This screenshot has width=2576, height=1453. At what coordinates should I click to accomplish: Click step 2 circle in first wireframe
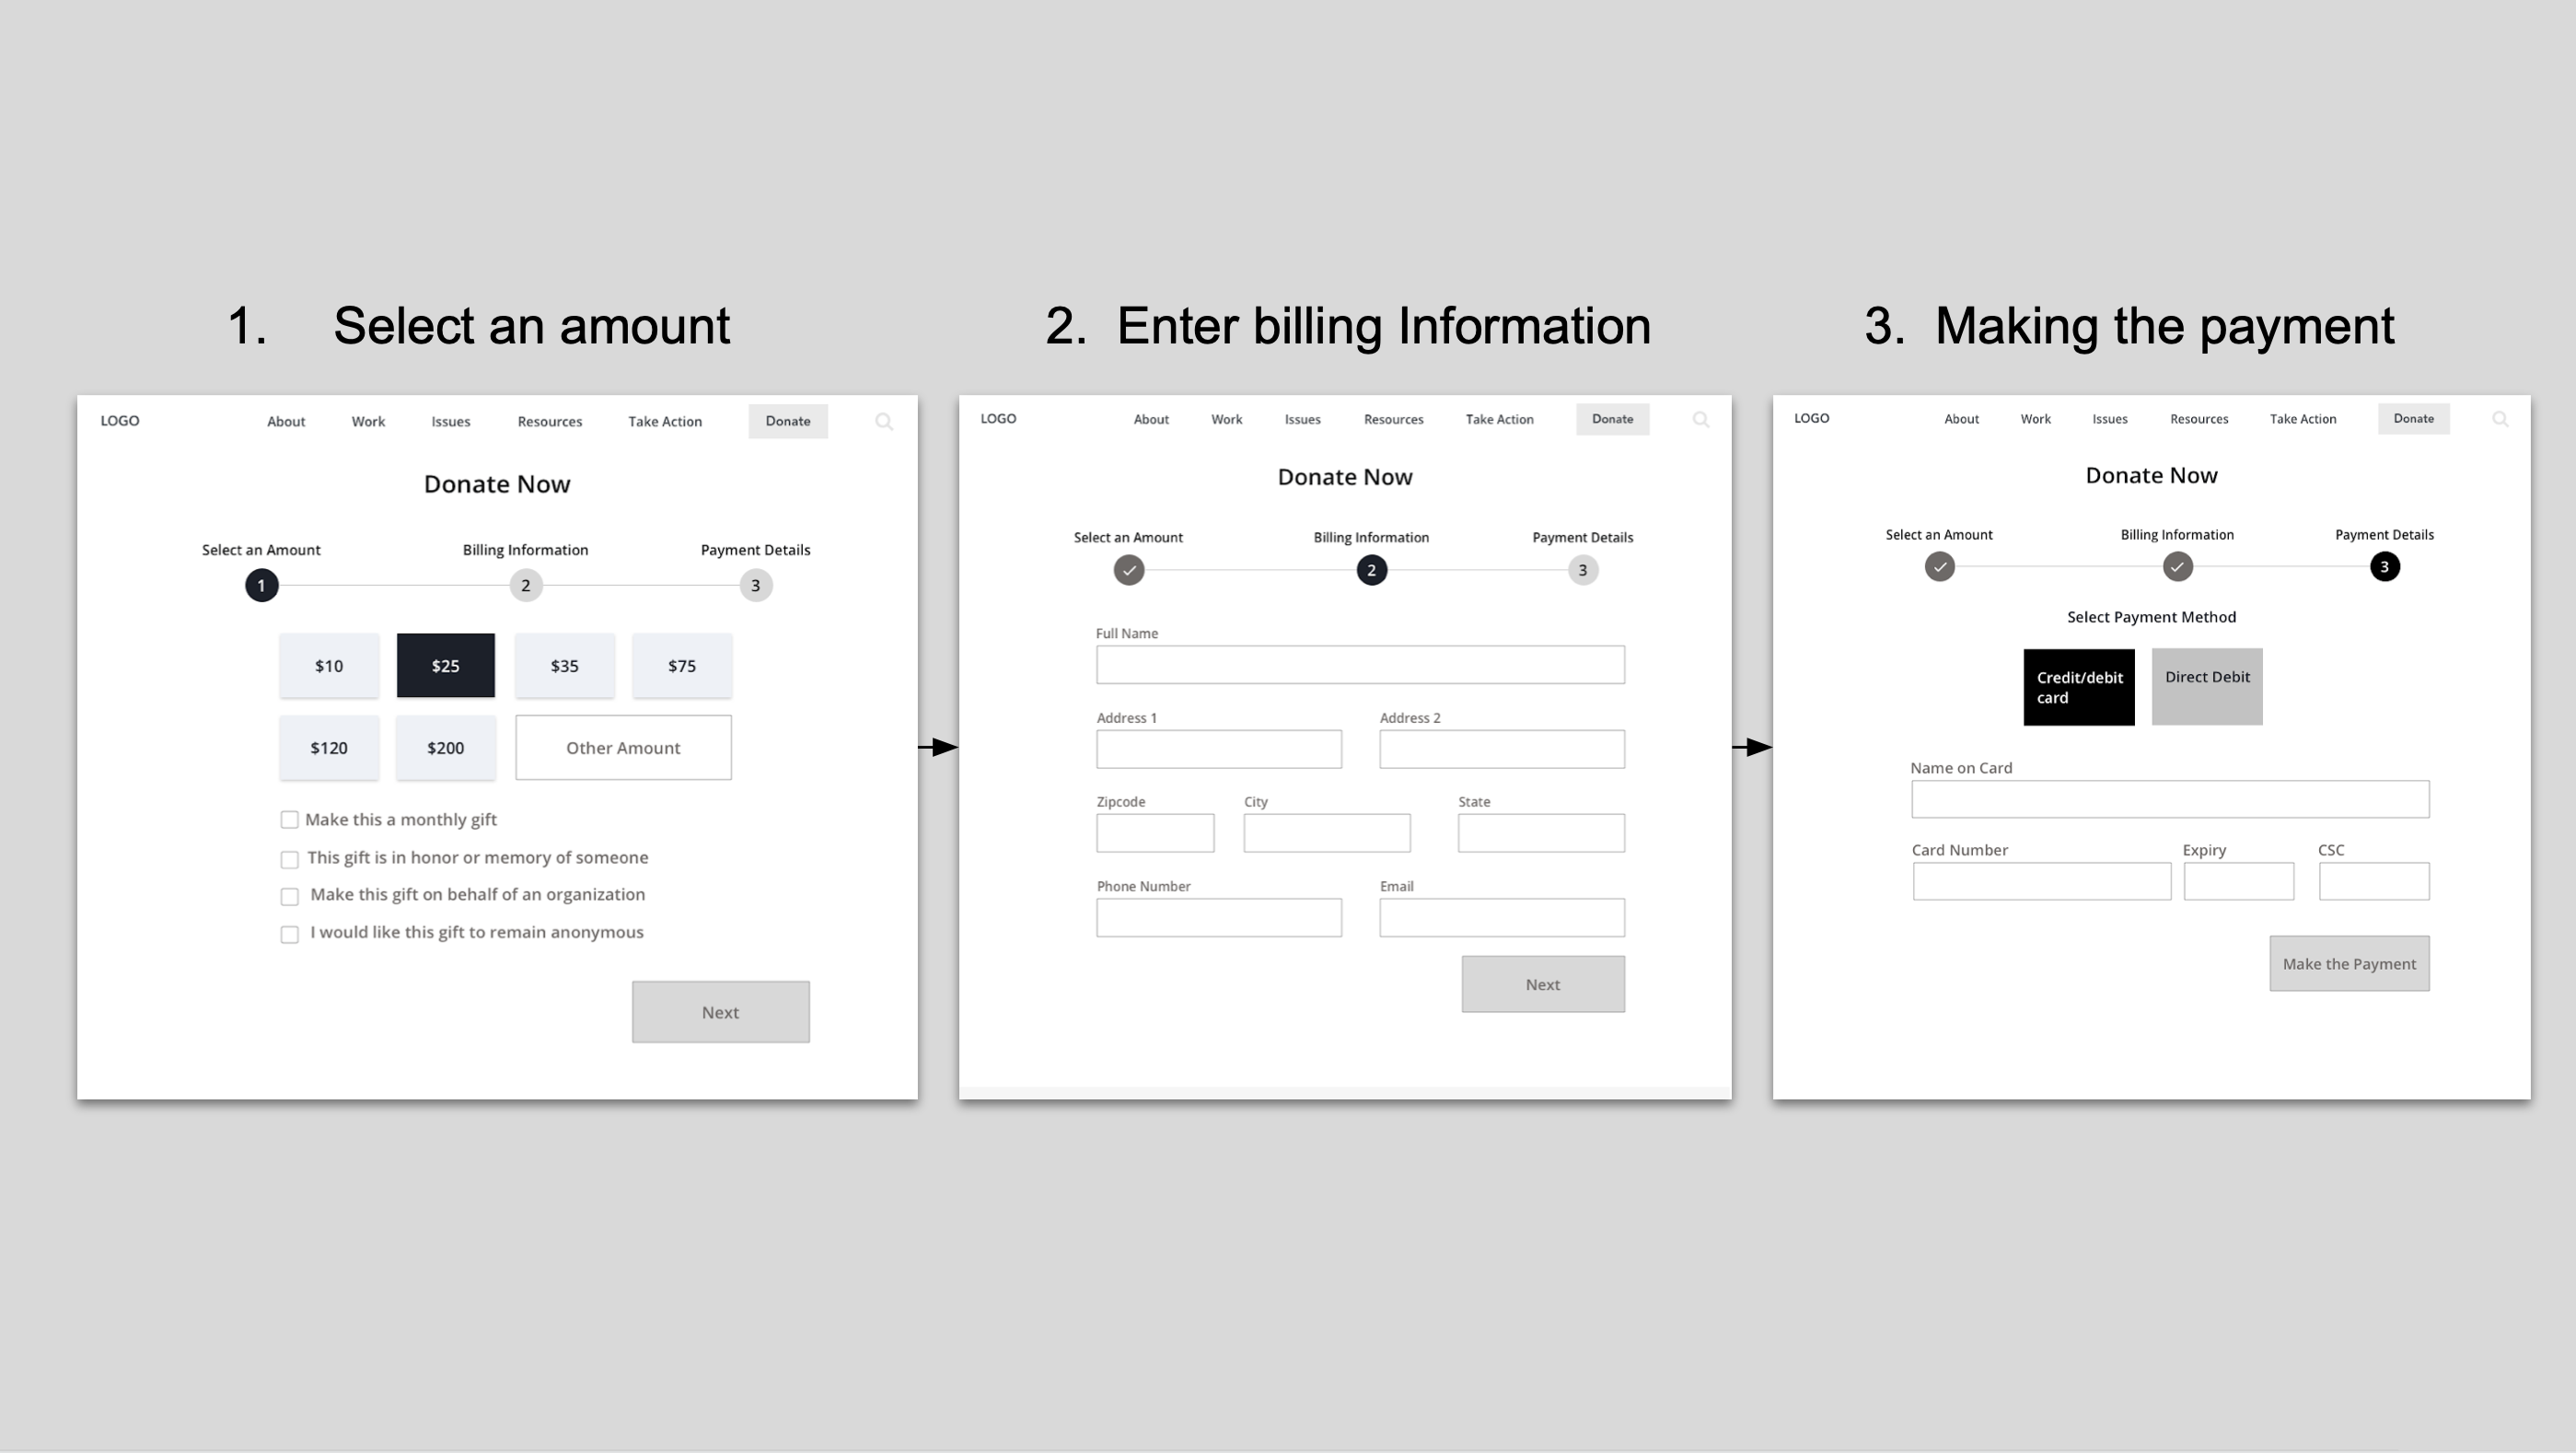(526, 586)
